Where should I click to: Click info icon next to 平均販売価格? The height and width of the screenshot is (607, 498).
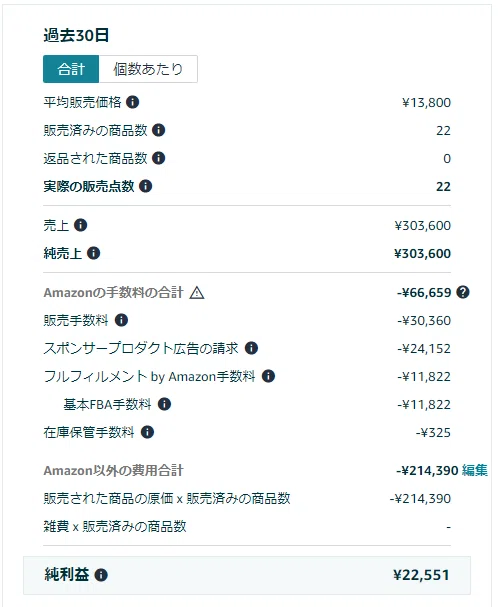pos(133,102)
